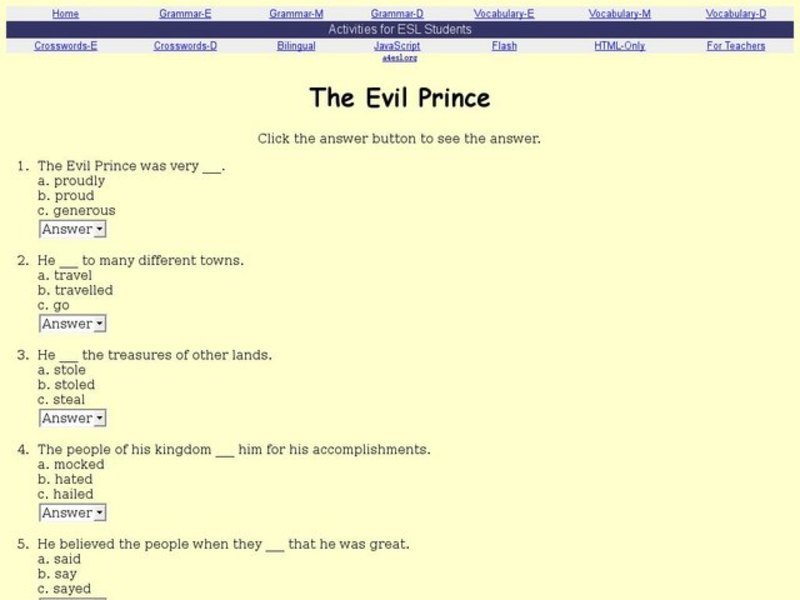The image size is (800, 600).
Task: Open the For Teachers page
Action: (x=734, y=45)
